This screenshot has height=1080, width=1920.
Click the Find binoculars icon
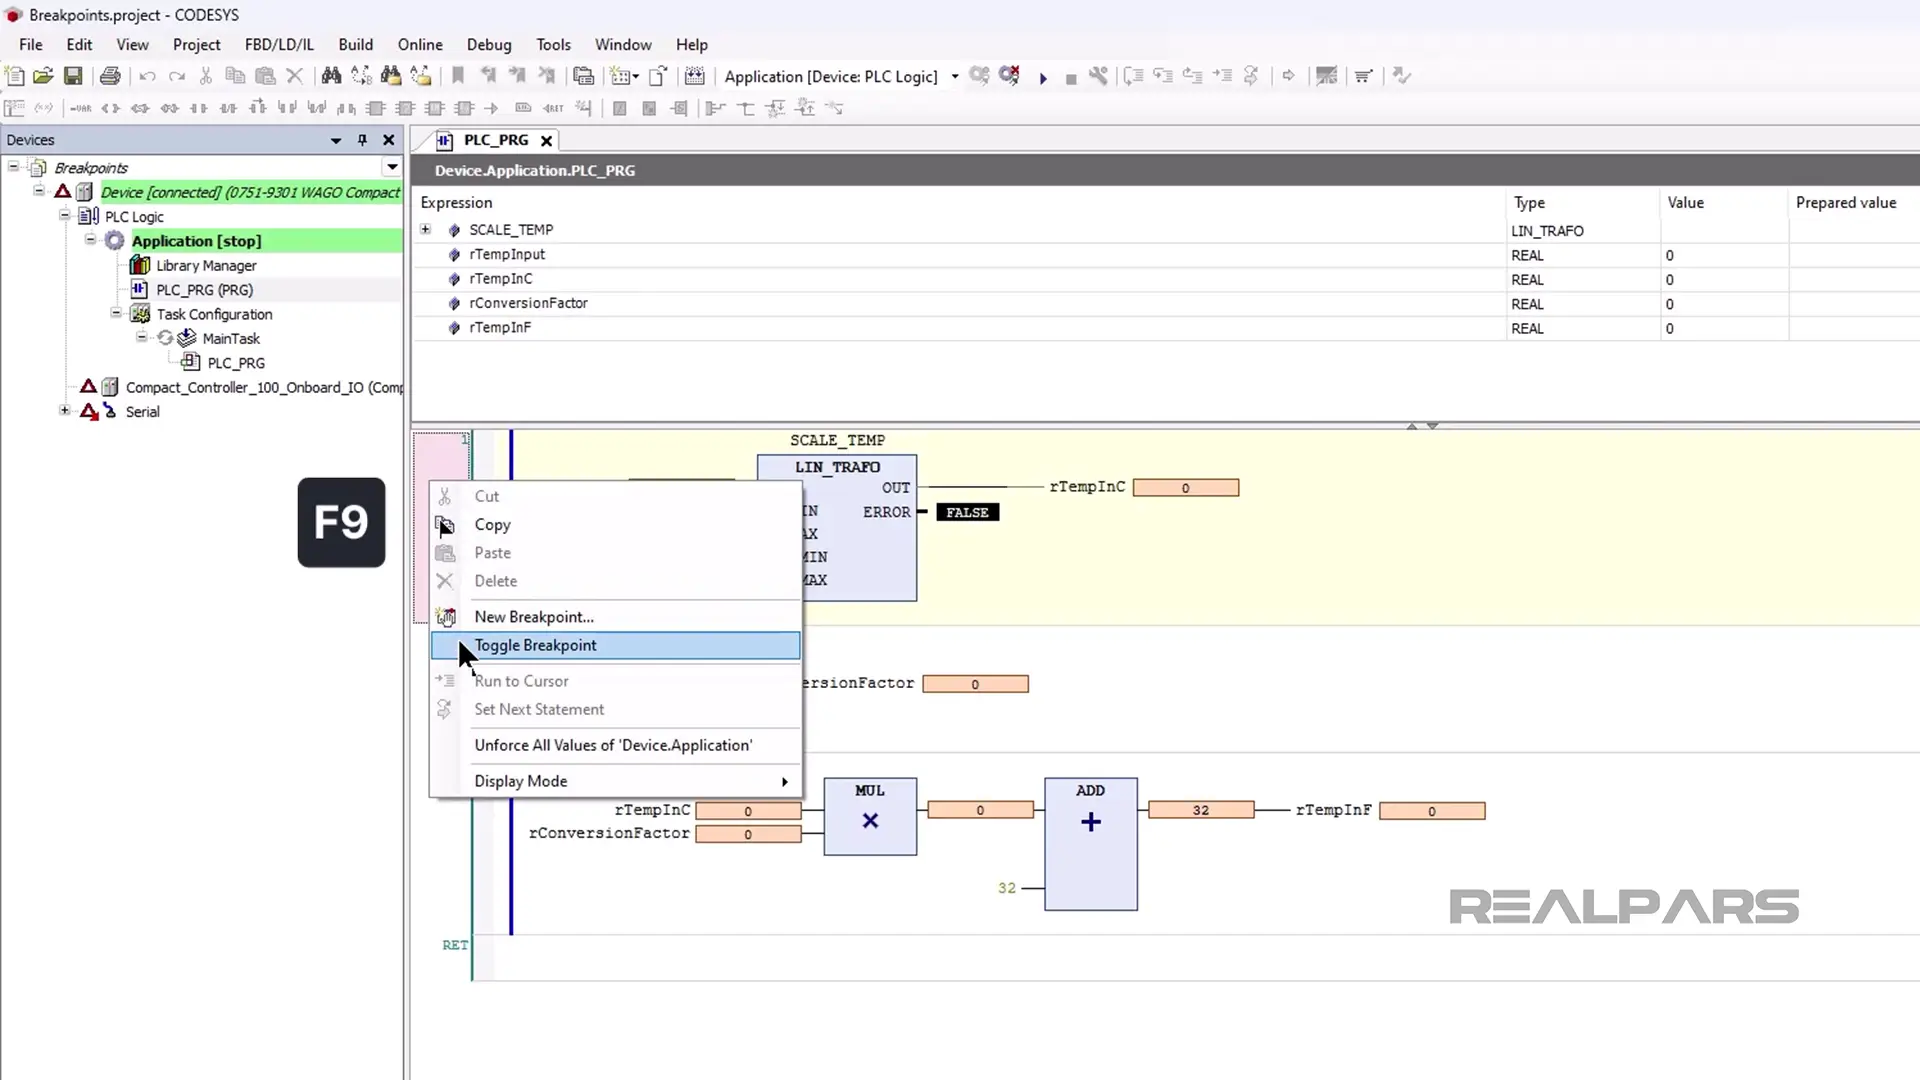pyautogui.click(x=331, y=76)
